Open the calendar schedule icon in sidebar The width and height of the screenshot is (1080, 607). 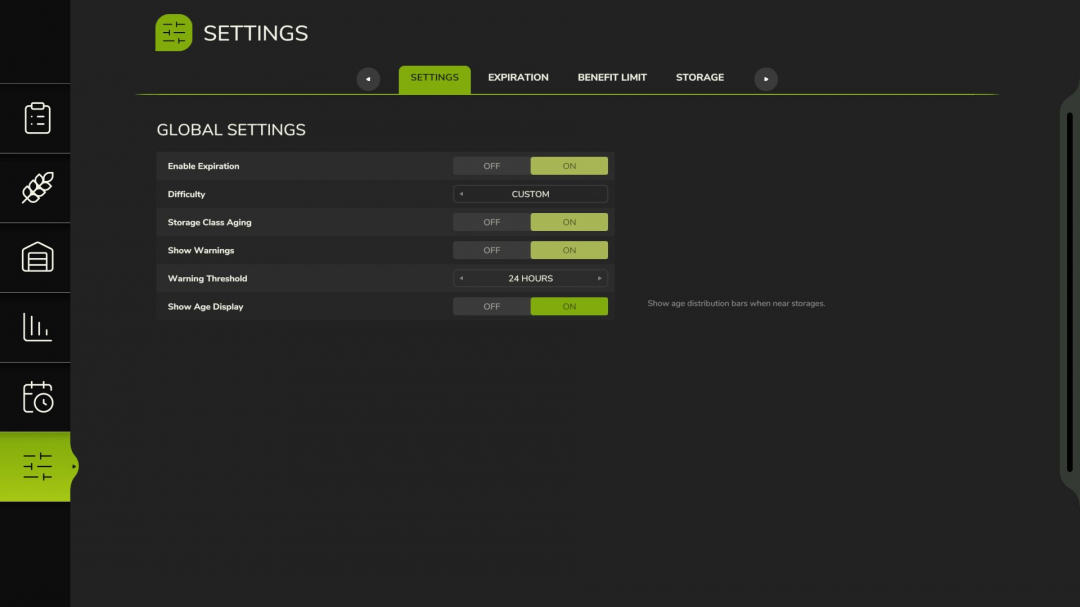pyautogui.click(x=36, y=397)
